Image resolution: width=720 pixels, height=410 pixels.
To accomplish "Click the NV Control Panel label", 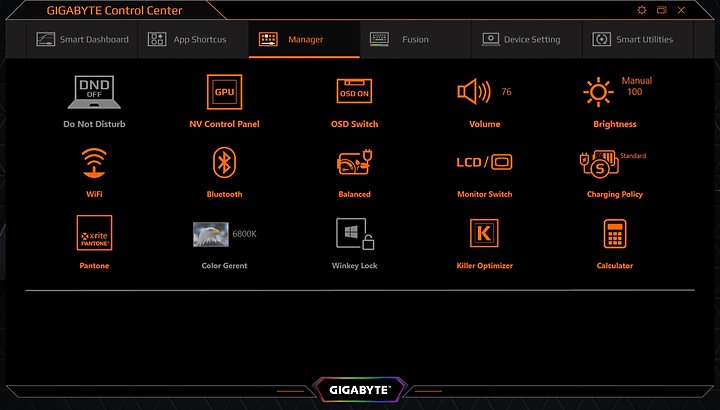I will coord(224,124).
